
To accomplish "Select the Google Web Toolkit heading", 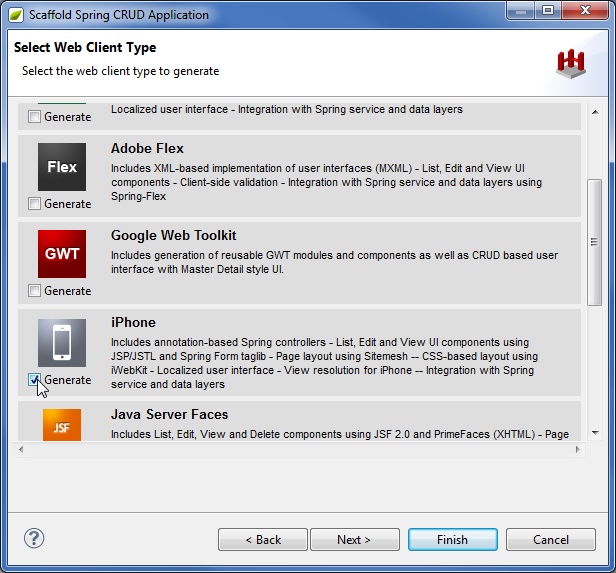I will (x=174, y=235).
